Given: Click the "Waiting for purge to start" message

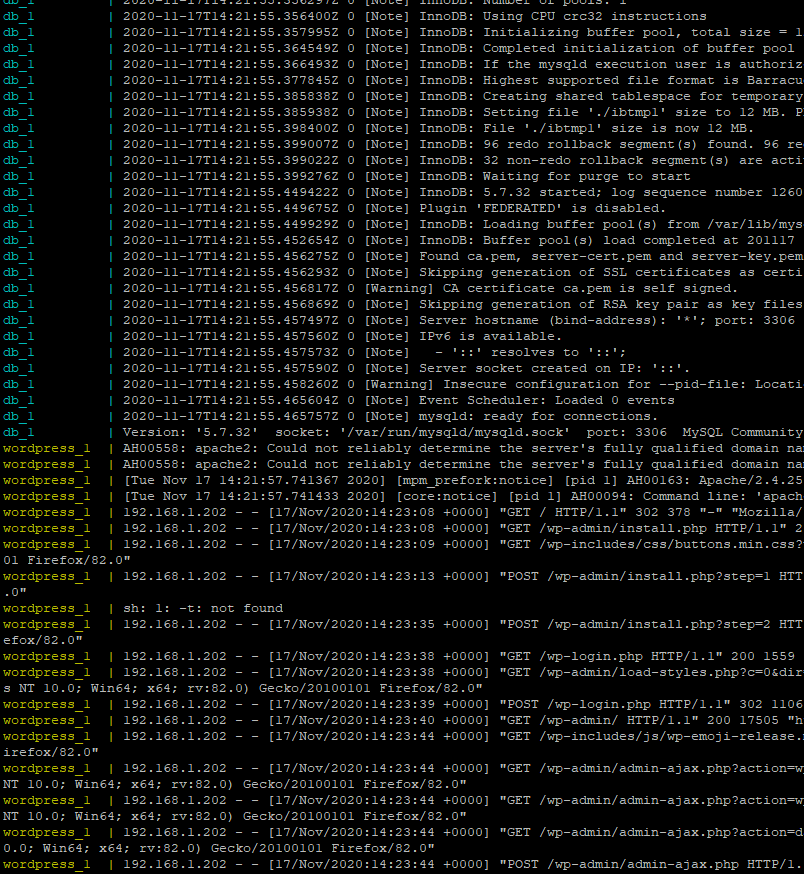Looking at the screenshot, I should 587,177.
